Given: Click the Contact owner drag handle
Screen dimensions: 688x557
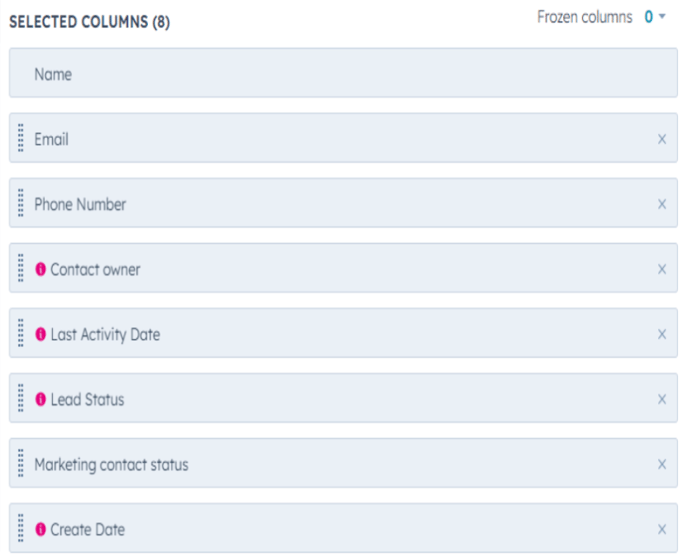Looking at the screenshot, I should [x=21, y=269].
